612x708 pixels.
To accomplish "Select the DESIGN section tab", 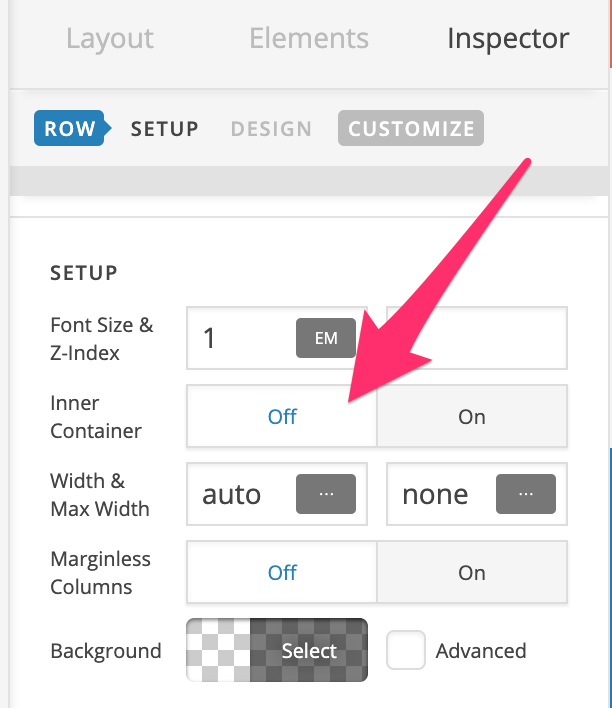I will pos(271,129).
